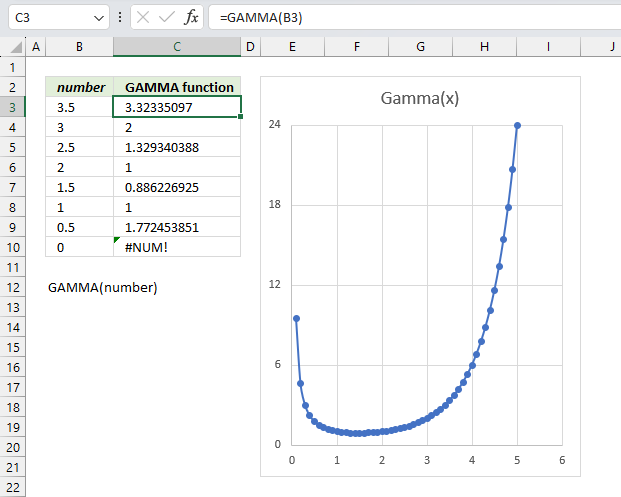Viewport: 621px width, 497px height.
Task: Click the 'number' header cell
Action: pos(80,87)
